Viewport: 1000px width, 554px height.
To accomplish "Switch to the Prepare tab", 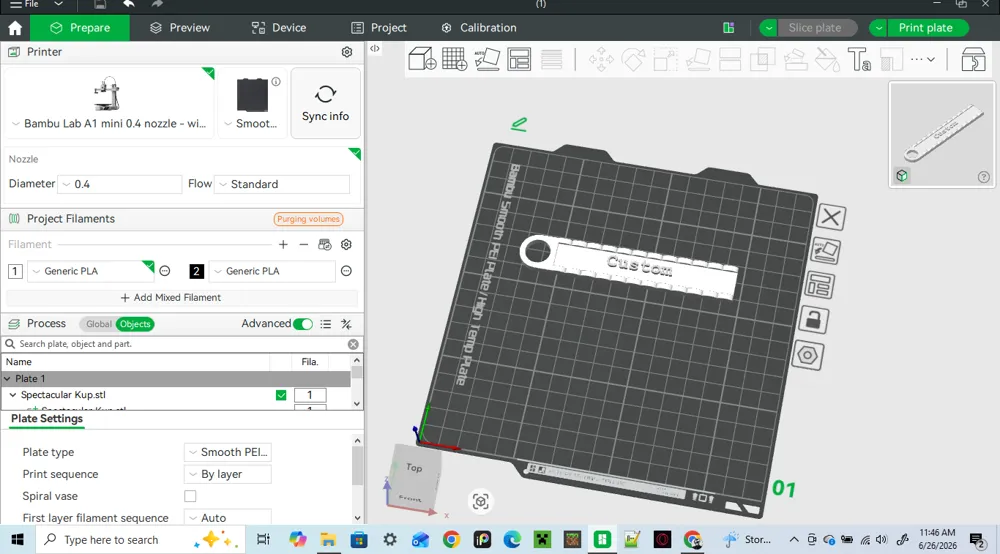I will point(80,28).
